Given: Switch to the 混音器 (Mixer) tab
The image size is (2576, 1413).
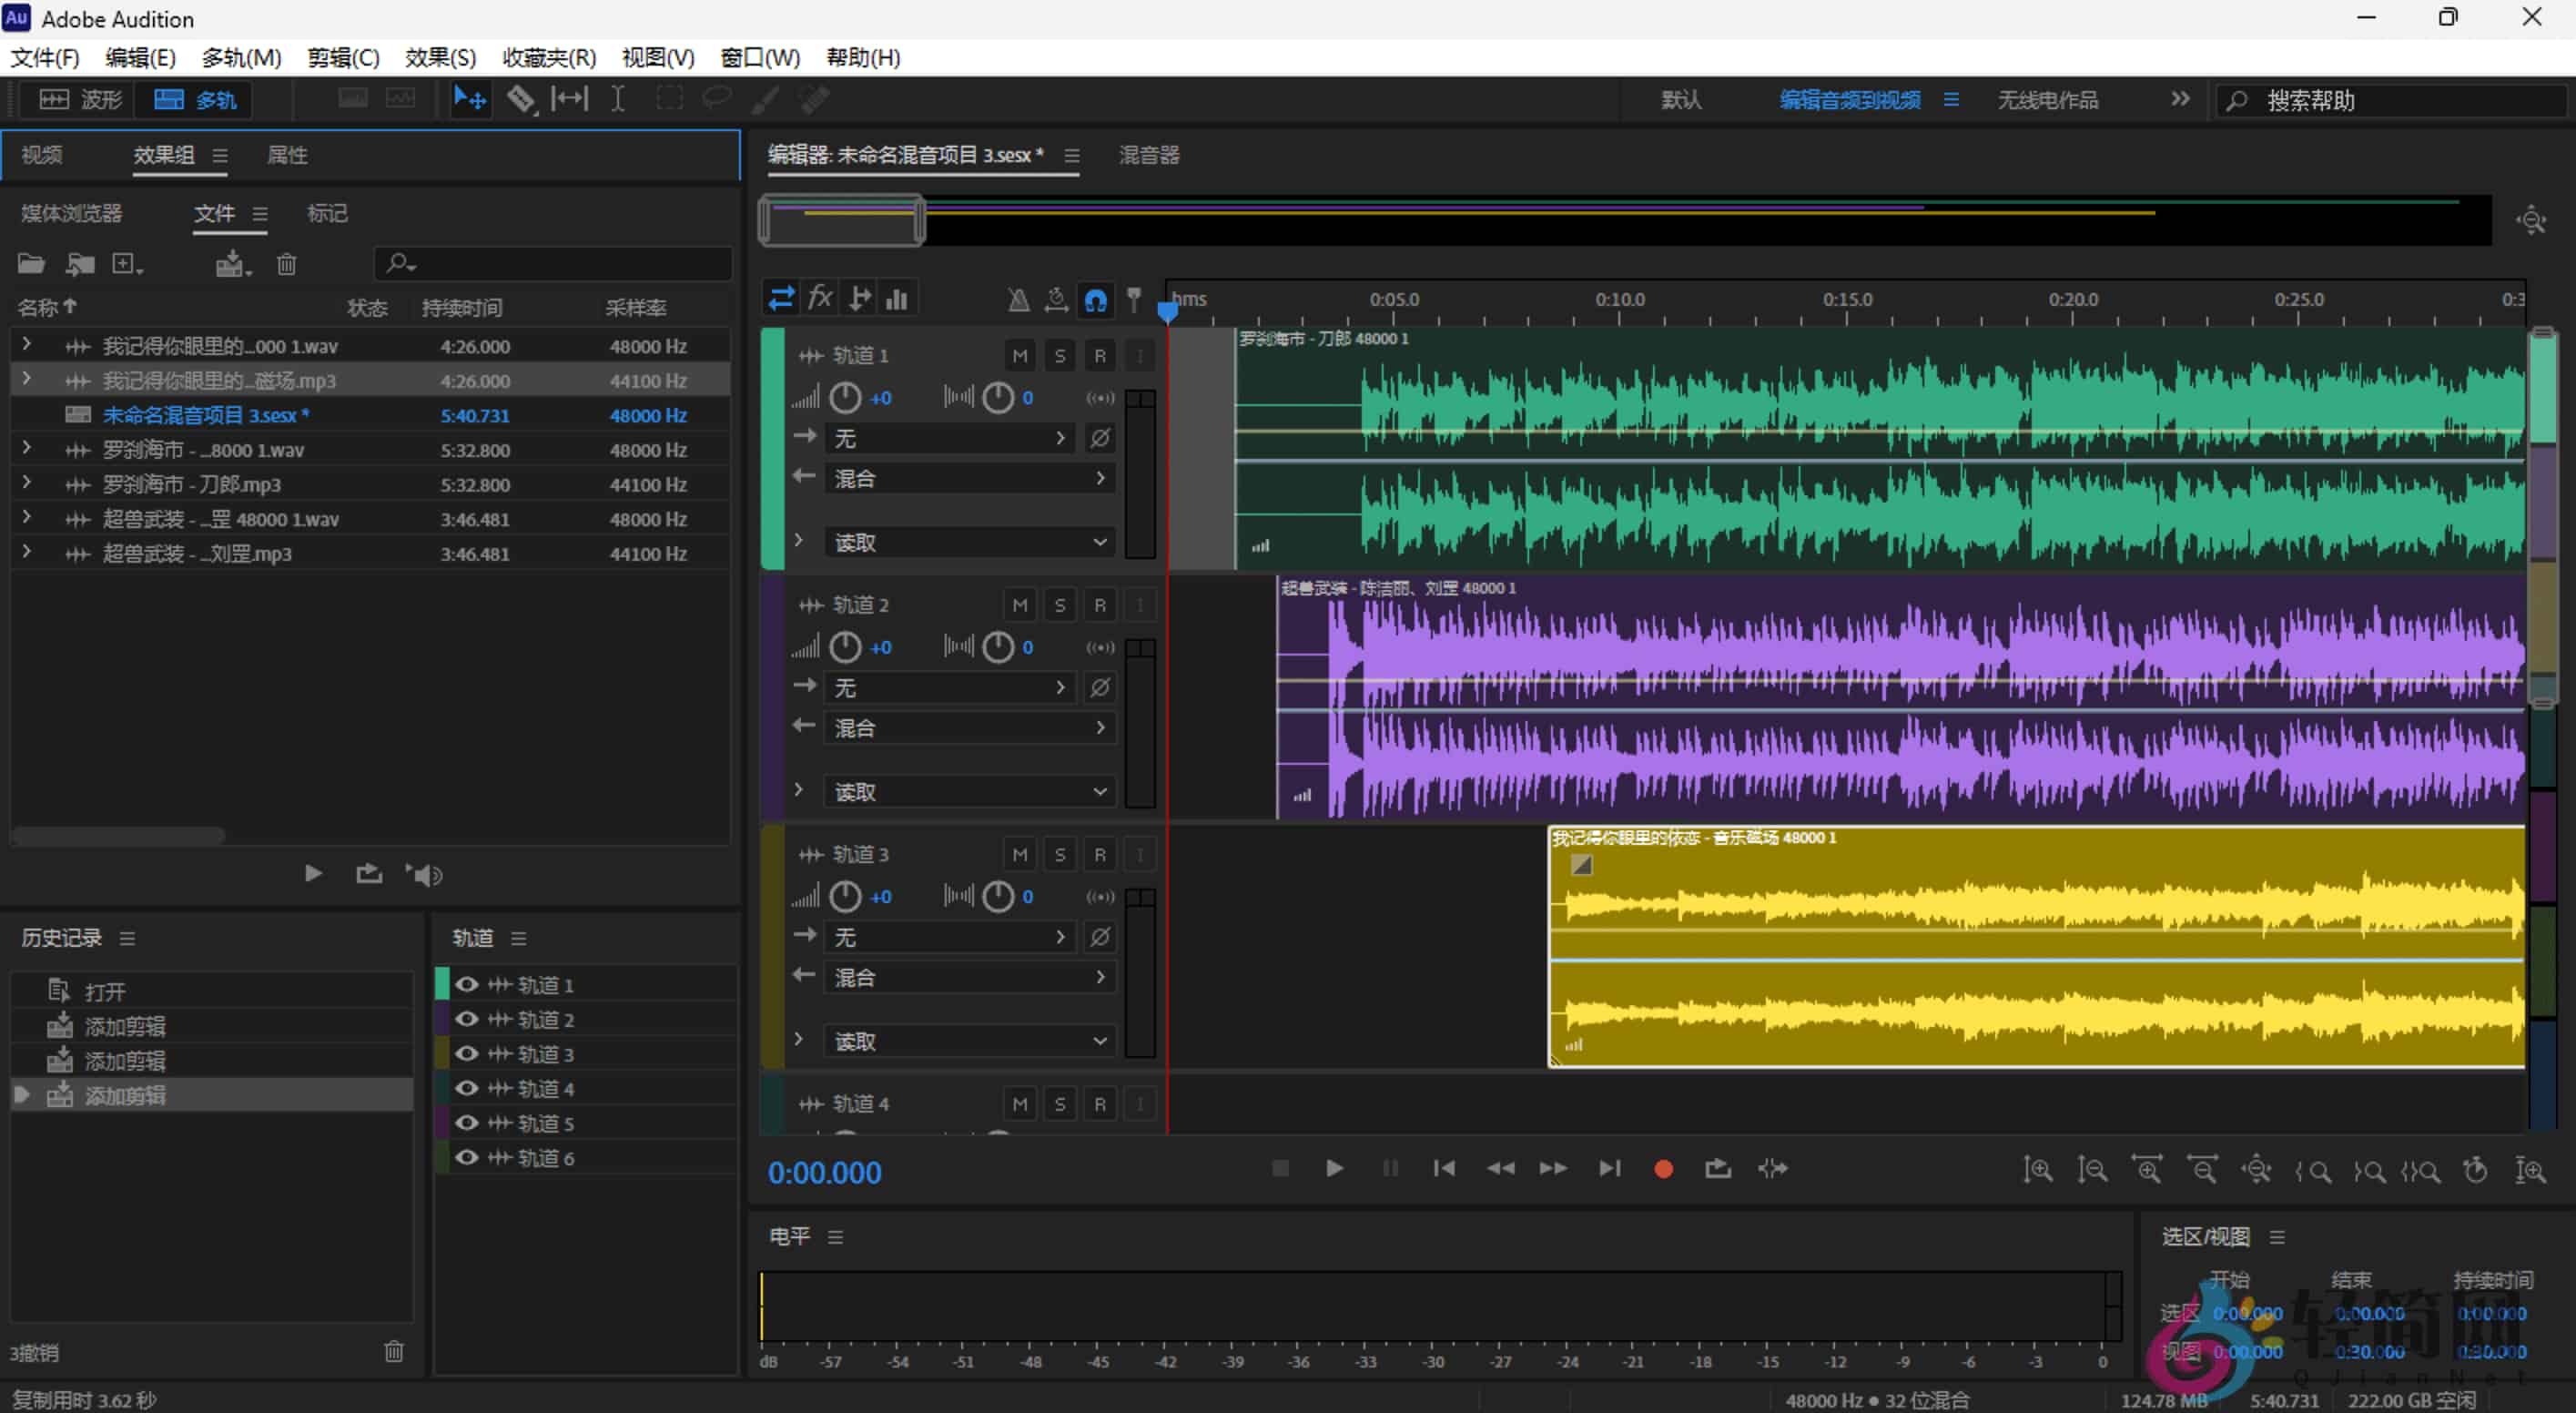Looking at the screenshot, I should (1148, 155).
